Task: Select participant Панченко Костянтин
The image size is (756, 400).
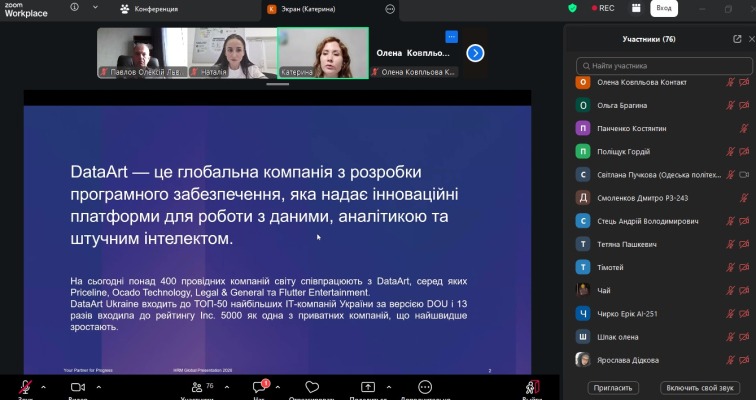Action: pyautogui.click(x=661, y=128)
